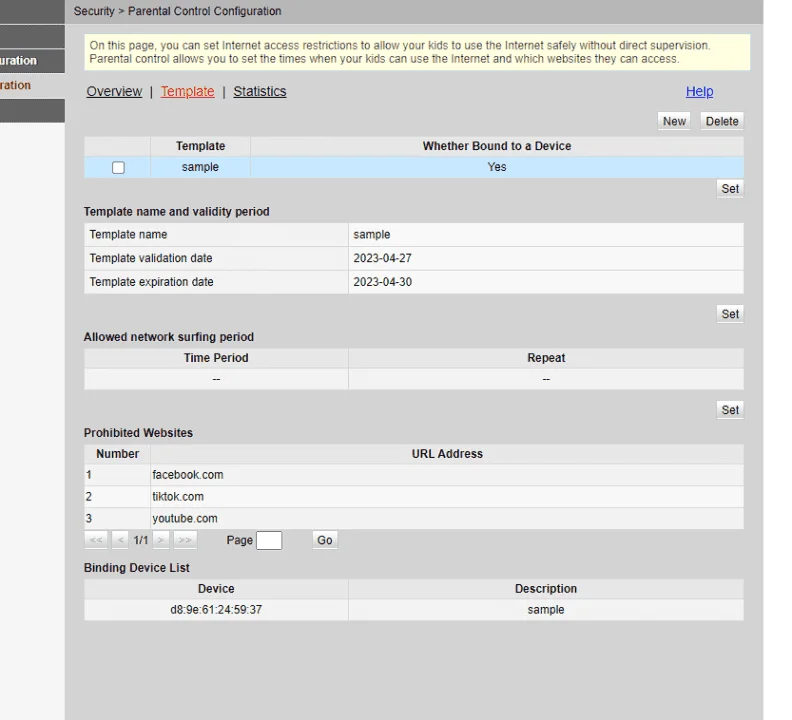The height and width of the screenshot is (720, 792).
Task: Click Set button above Prohibited Websites
Action: [x=730, y=410]
